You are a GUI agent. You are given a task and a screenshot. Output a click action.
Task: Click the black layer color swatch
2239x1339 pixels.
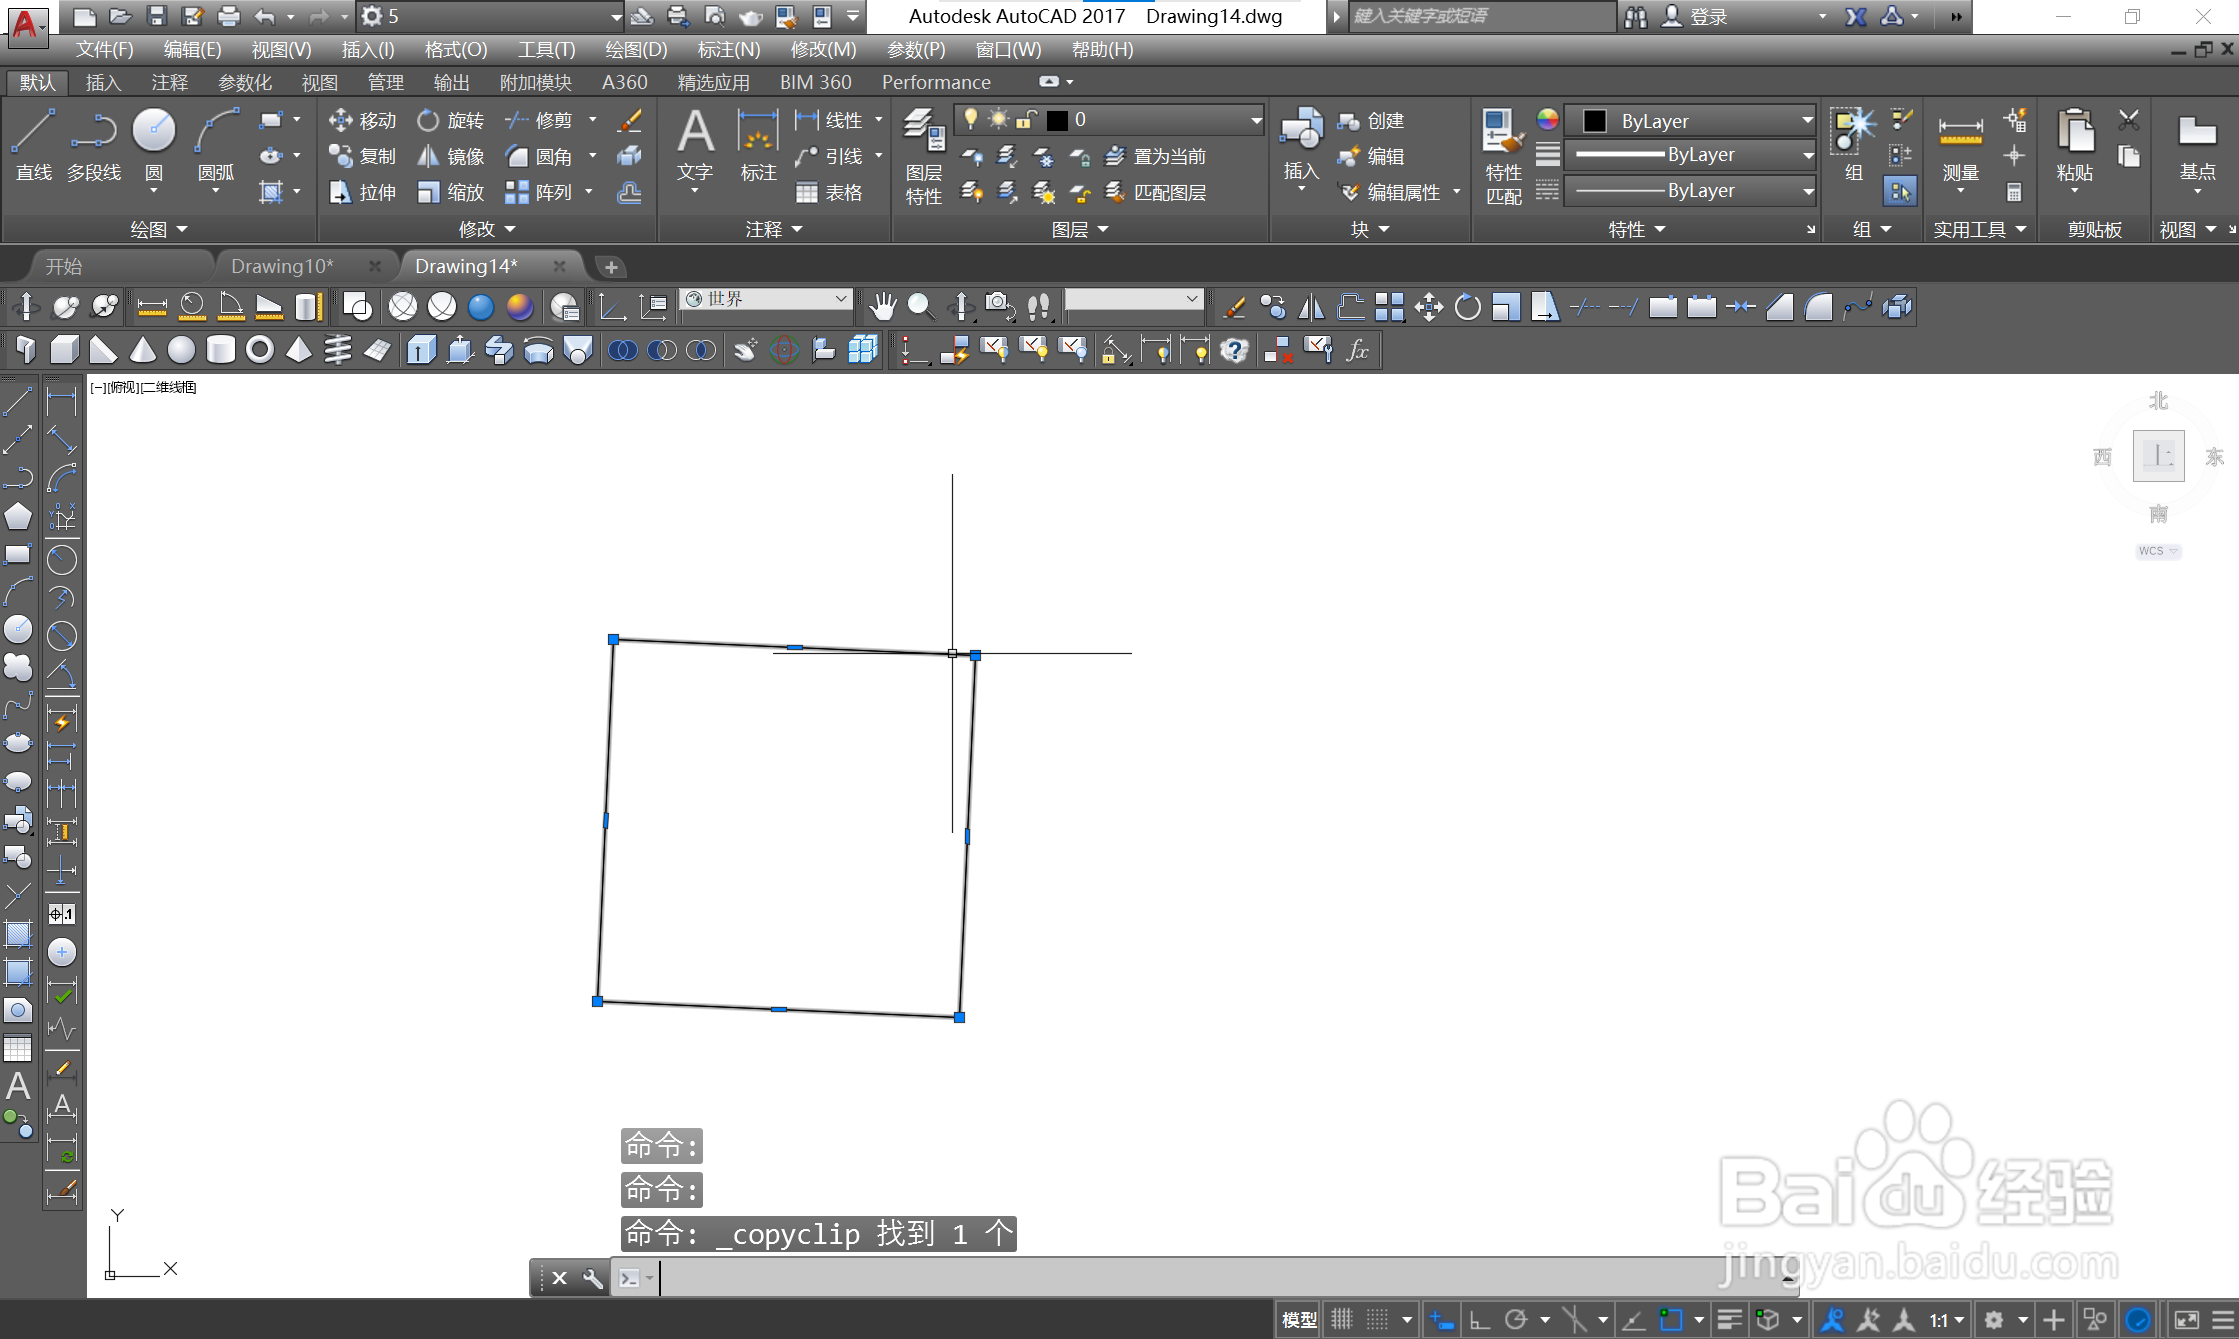click(x=1057, y=120)
